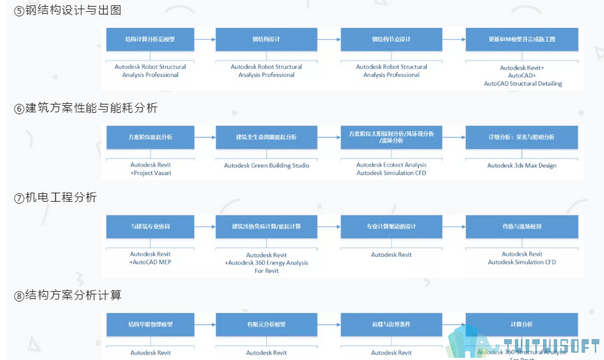Select the 太阳辐射分析/风环境分析 flow box

(391, 137)
